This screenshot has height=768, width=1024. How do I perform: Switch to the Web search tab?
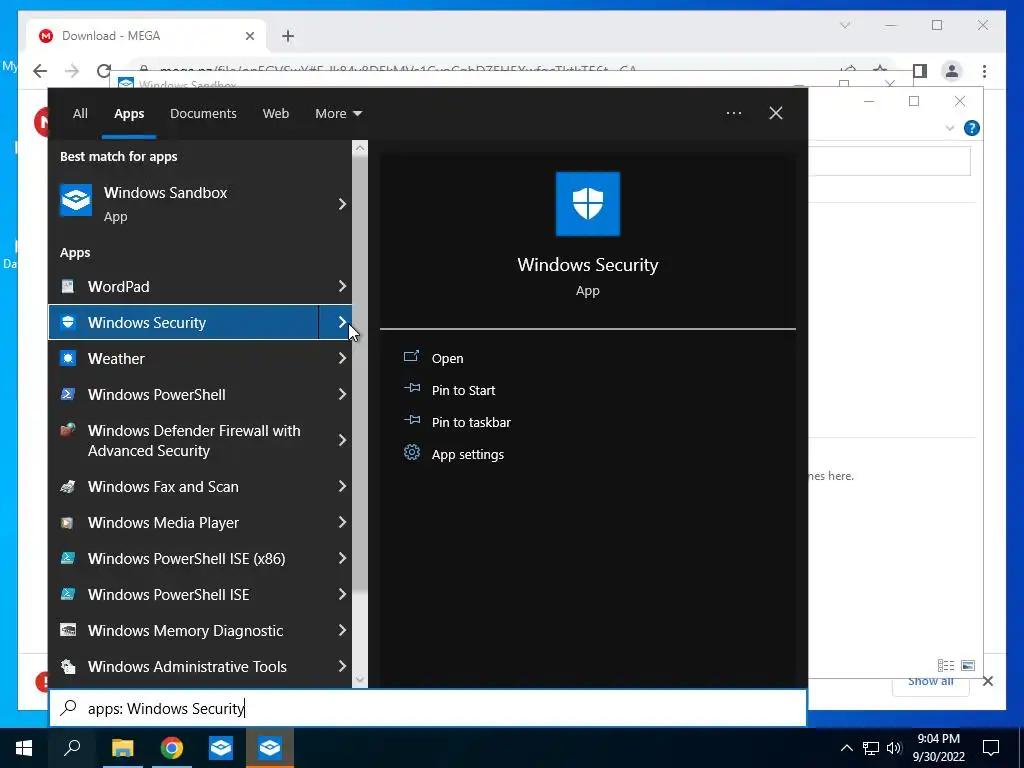click(276, 114)
